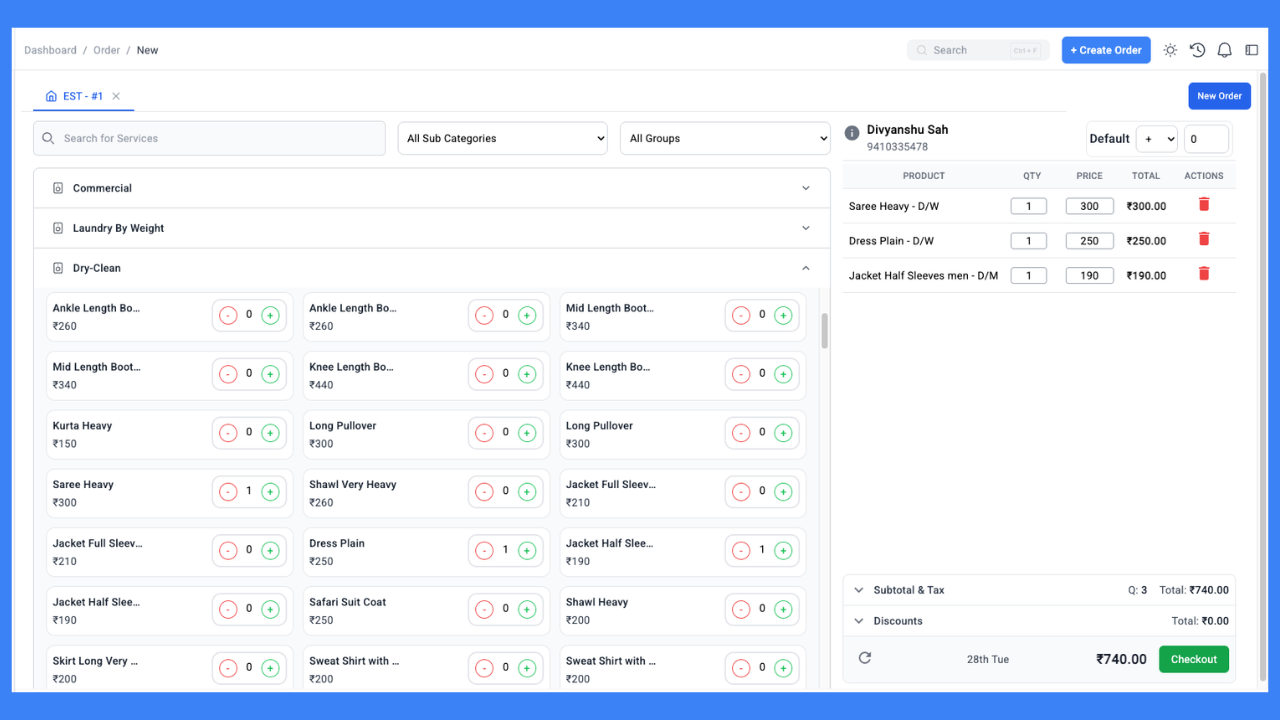Open the All Sub Categories dropdown

[x=502, y=138]
